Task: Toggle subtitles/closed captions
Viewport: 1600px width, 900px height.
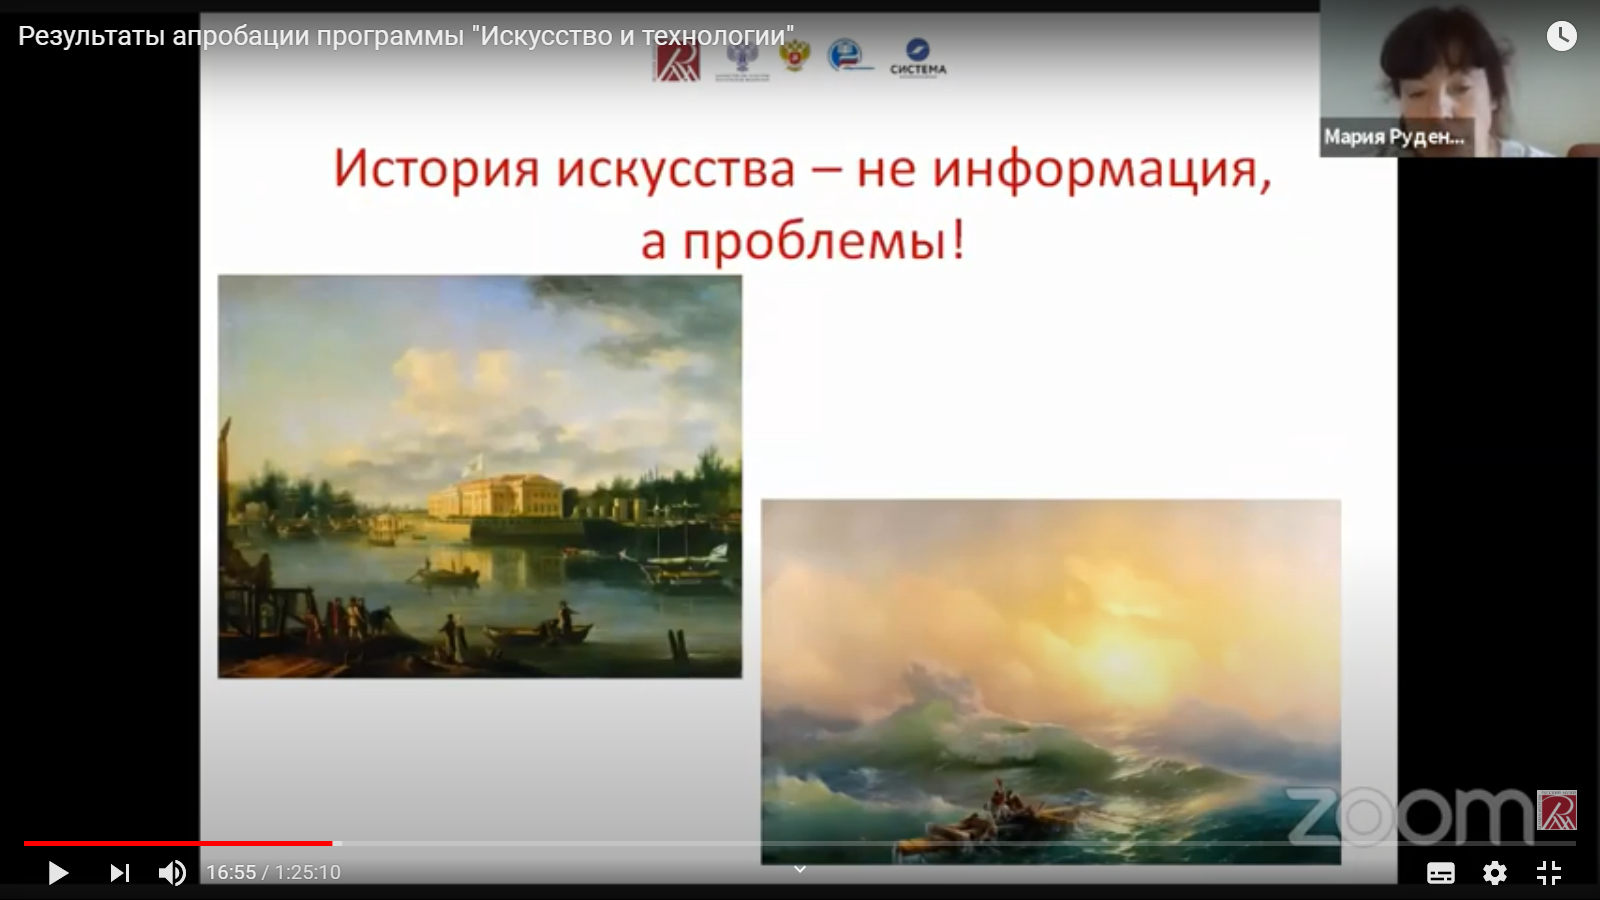Action: pyautogui.click(x=1440, y=873)
